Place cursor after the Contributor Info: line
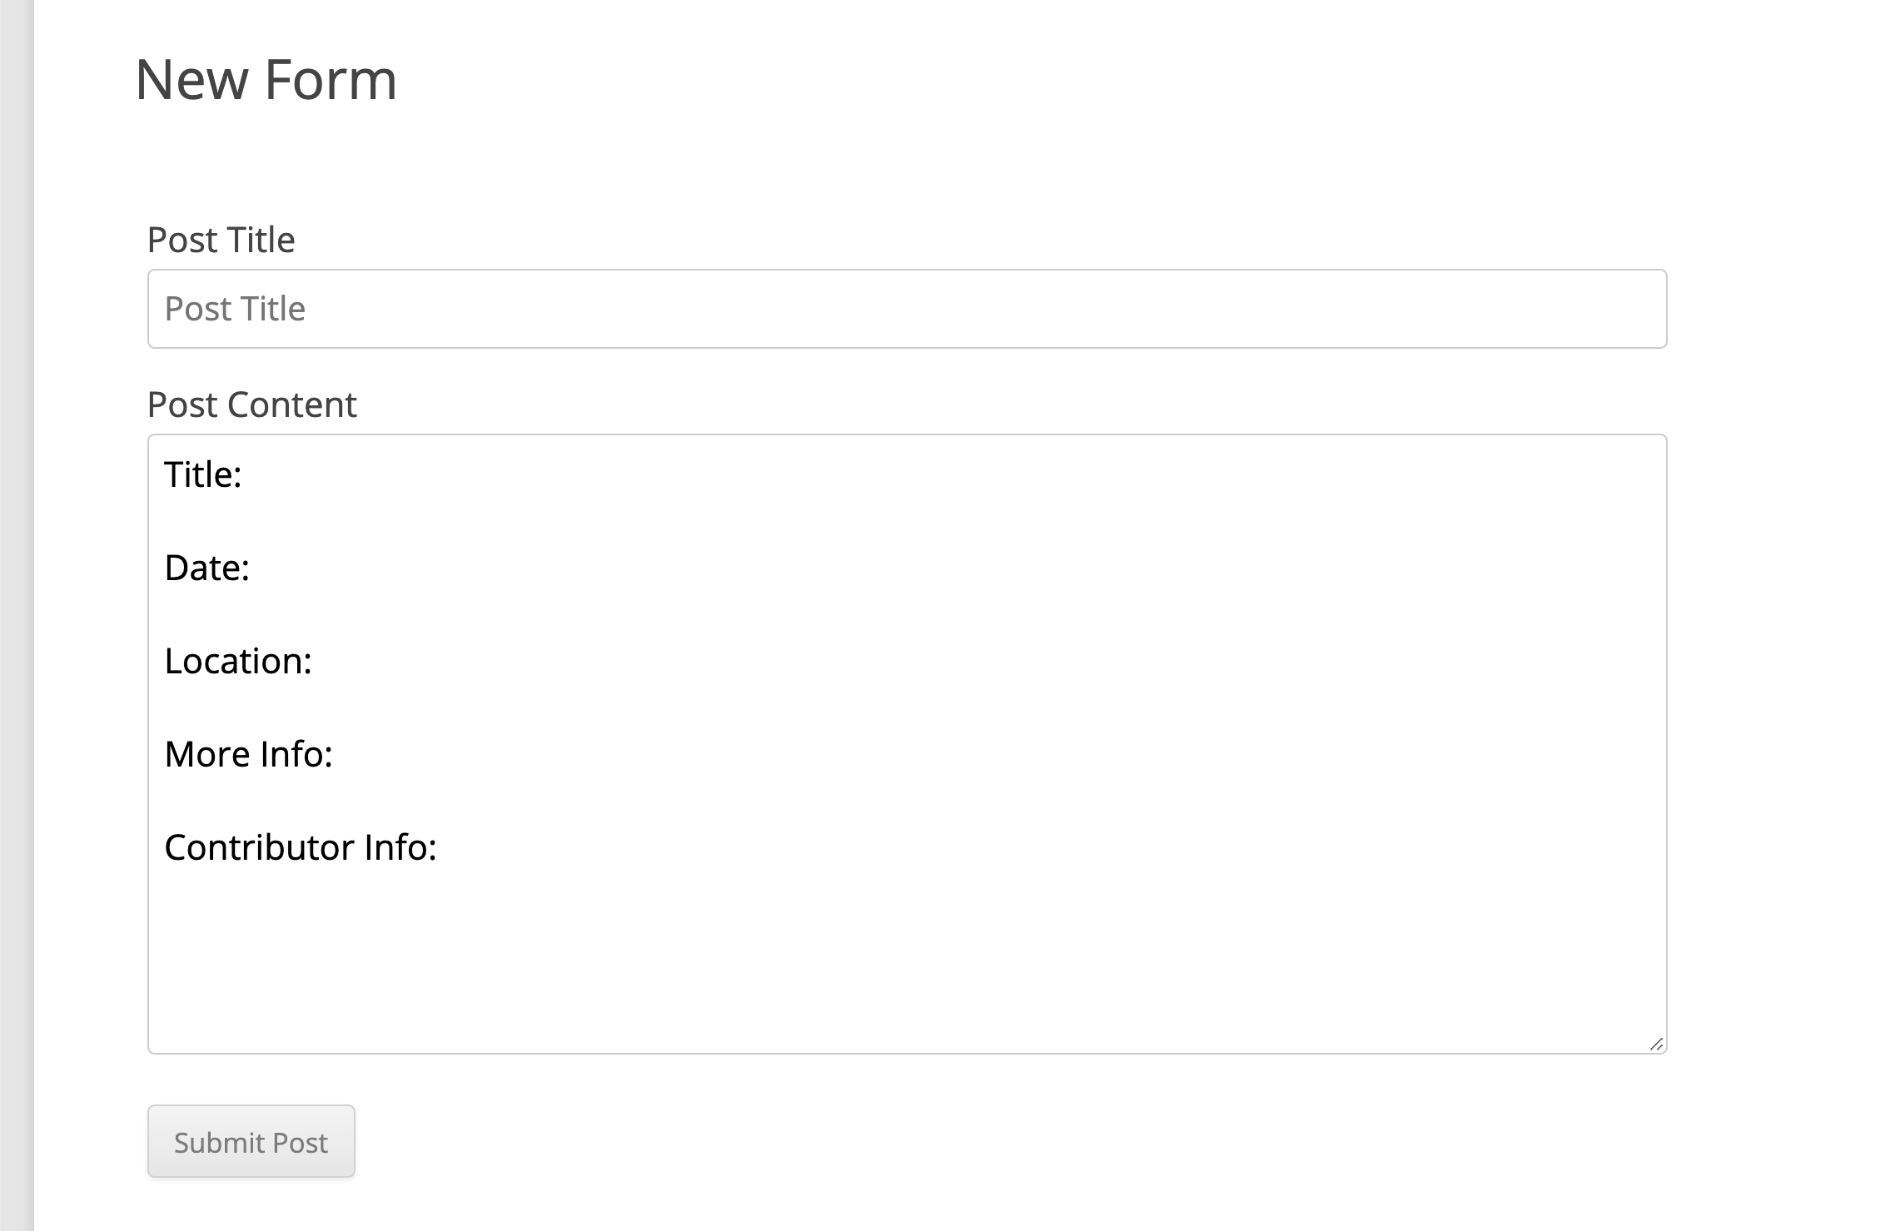Screen dimensions: 1880x1231 point(445,846)
